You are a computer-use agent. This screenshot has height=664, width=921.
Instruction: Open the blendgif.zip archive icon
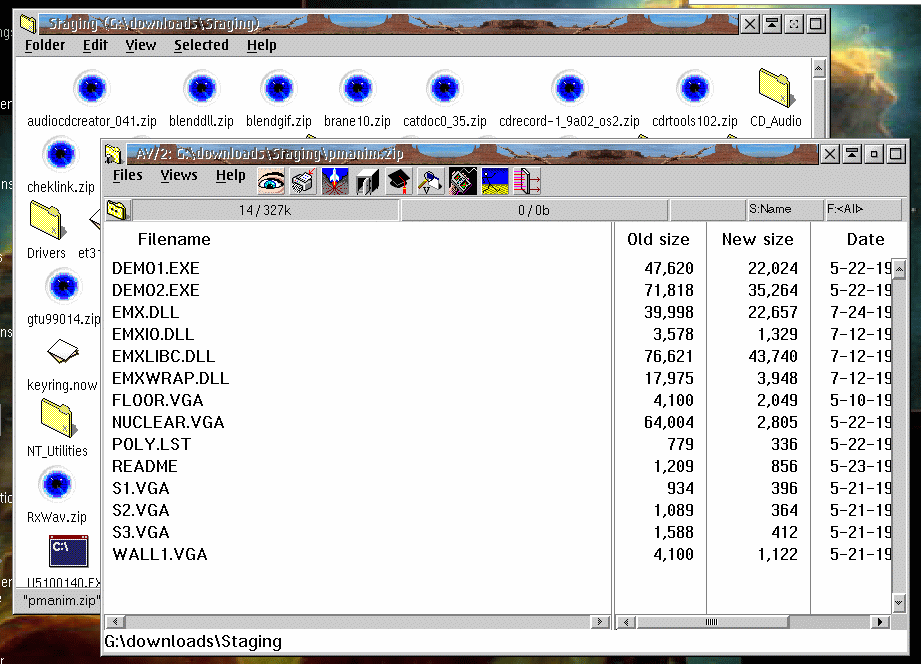[x=277, y=88]
